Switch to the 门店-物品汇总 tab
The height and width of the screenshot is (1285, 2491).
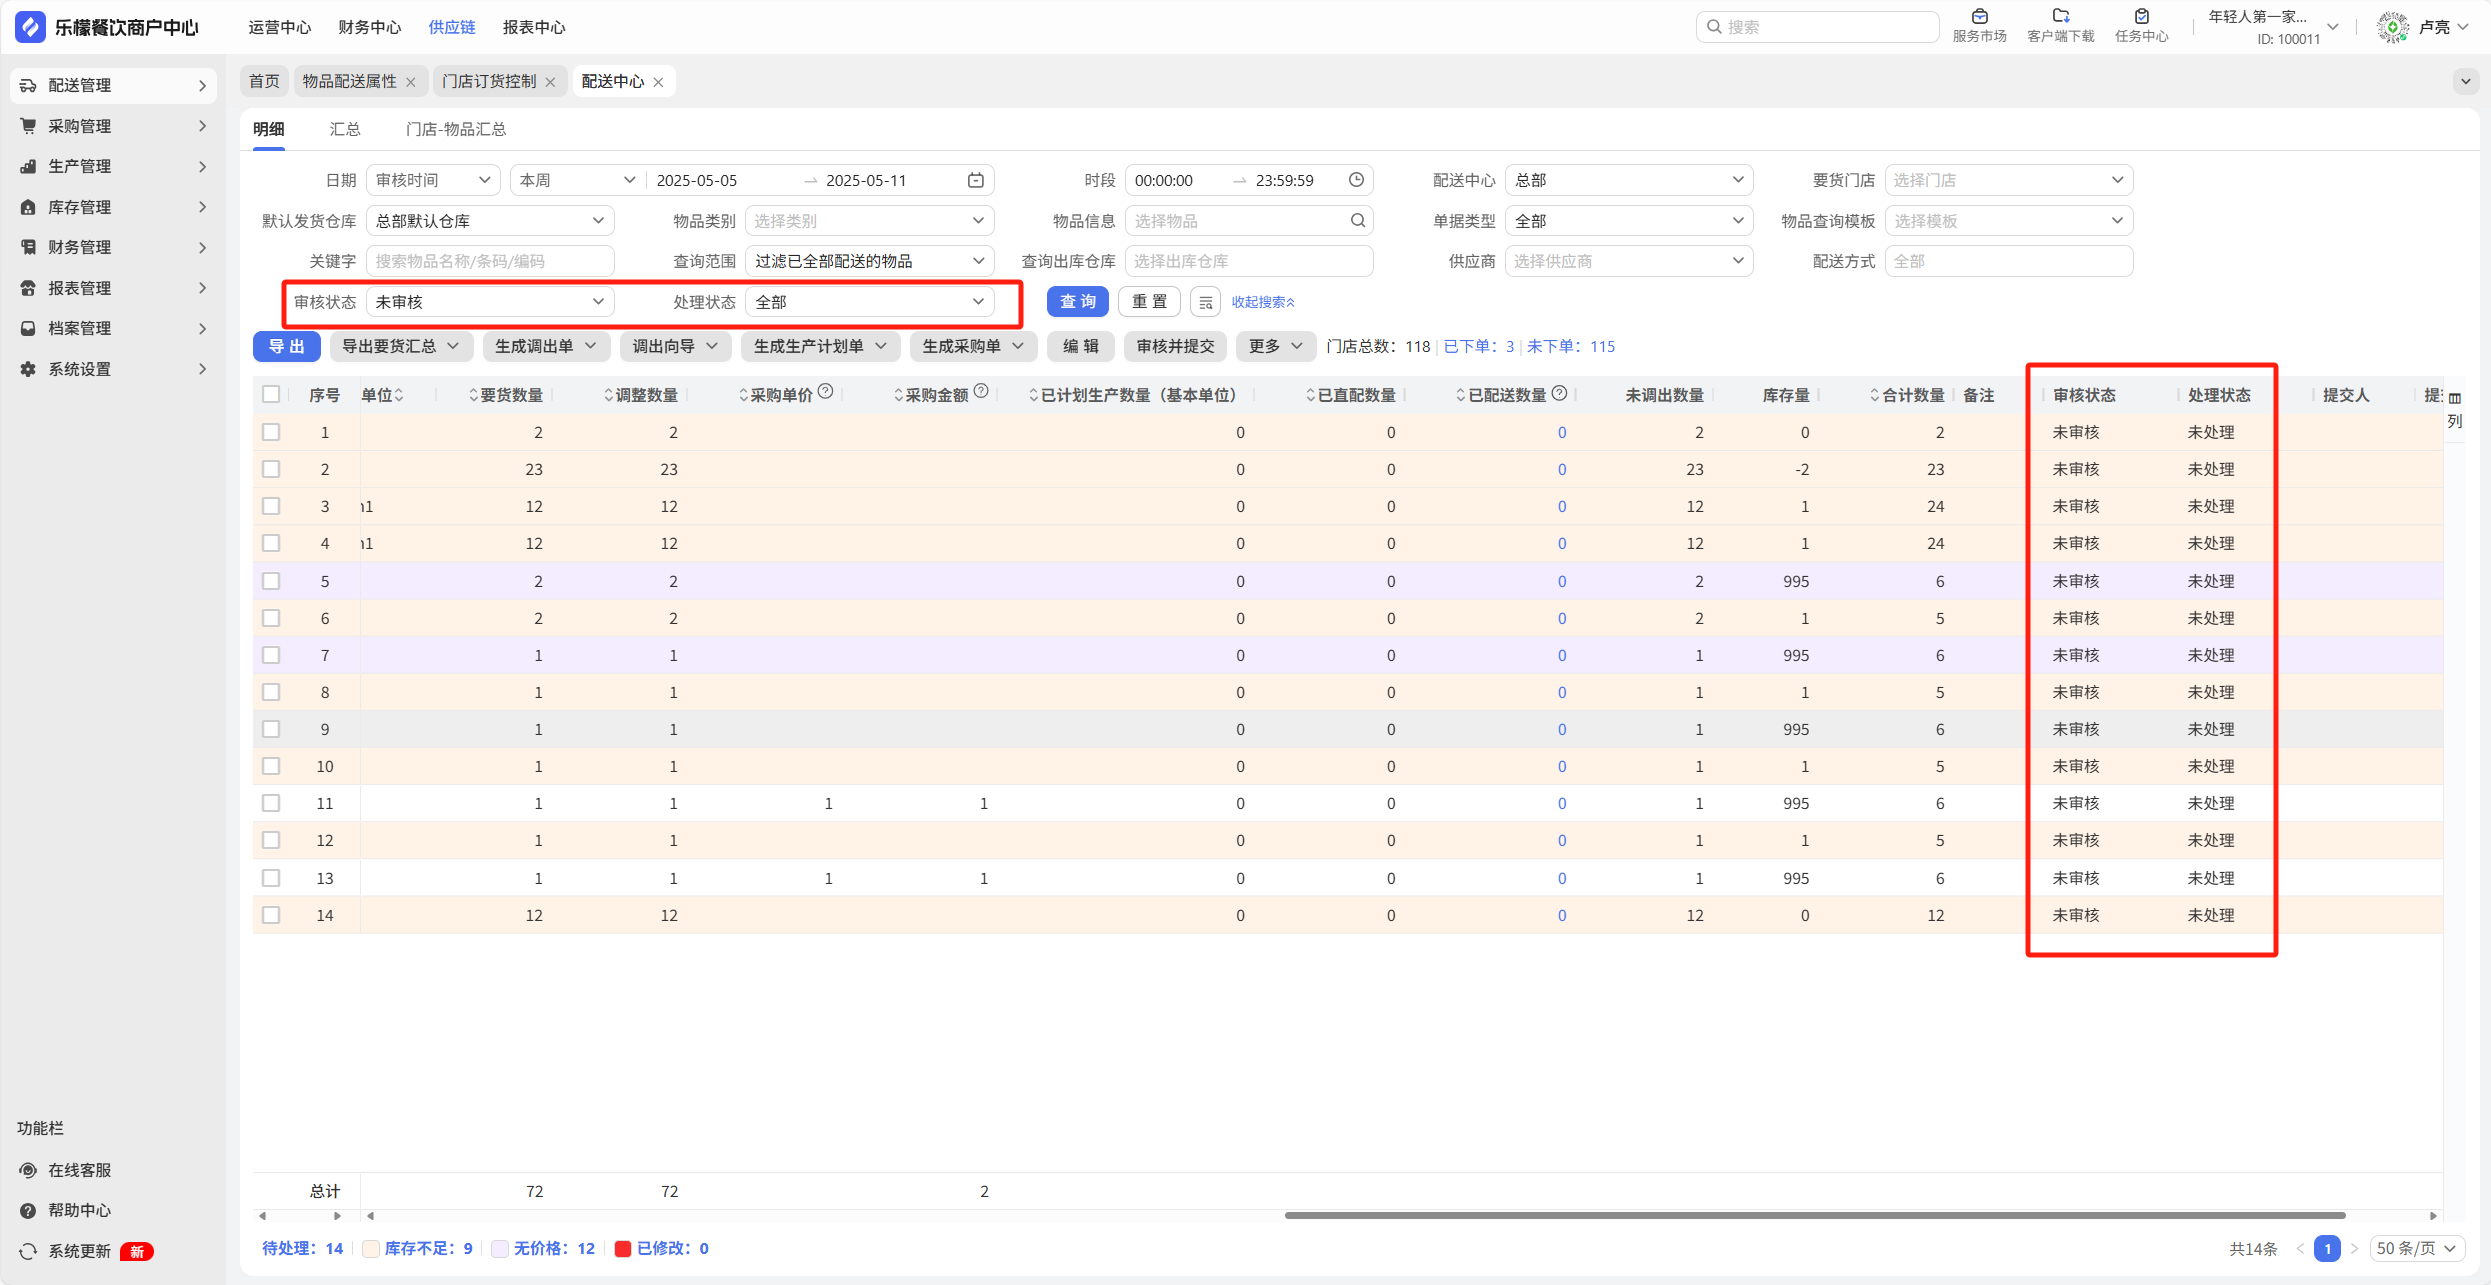[x=455, y=129]
